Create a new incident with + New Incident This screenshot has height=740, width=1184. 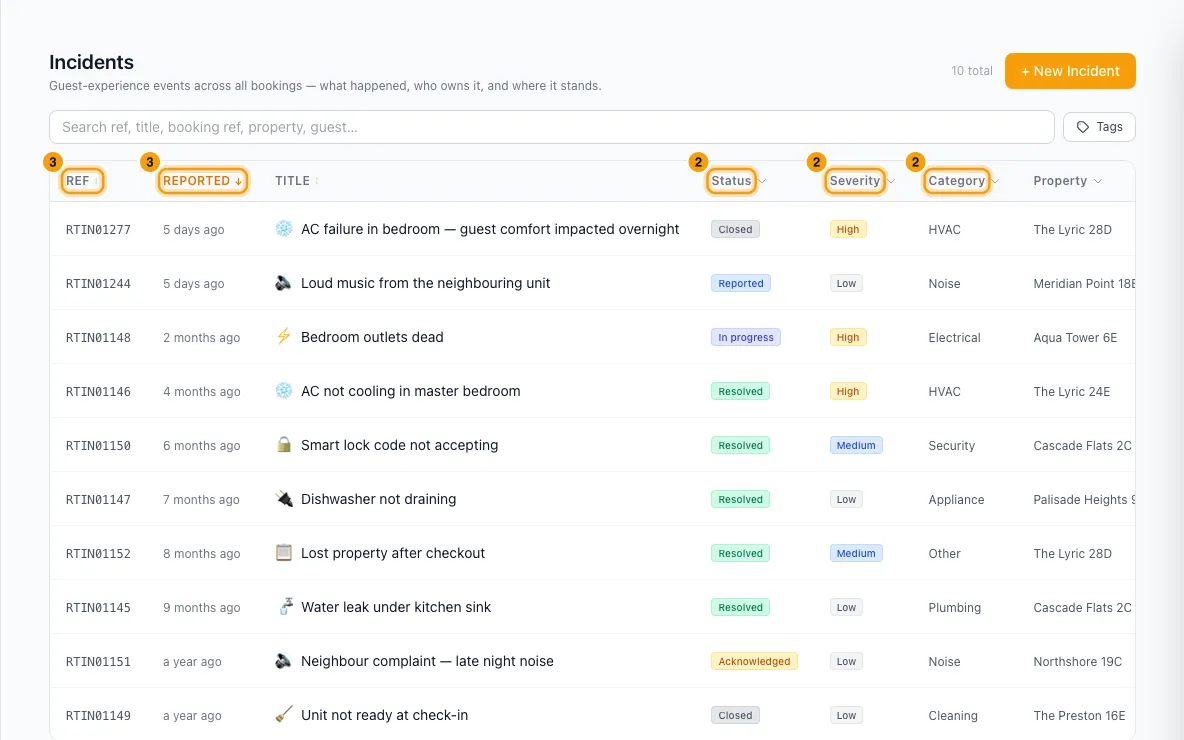(x=1070, y=71)
